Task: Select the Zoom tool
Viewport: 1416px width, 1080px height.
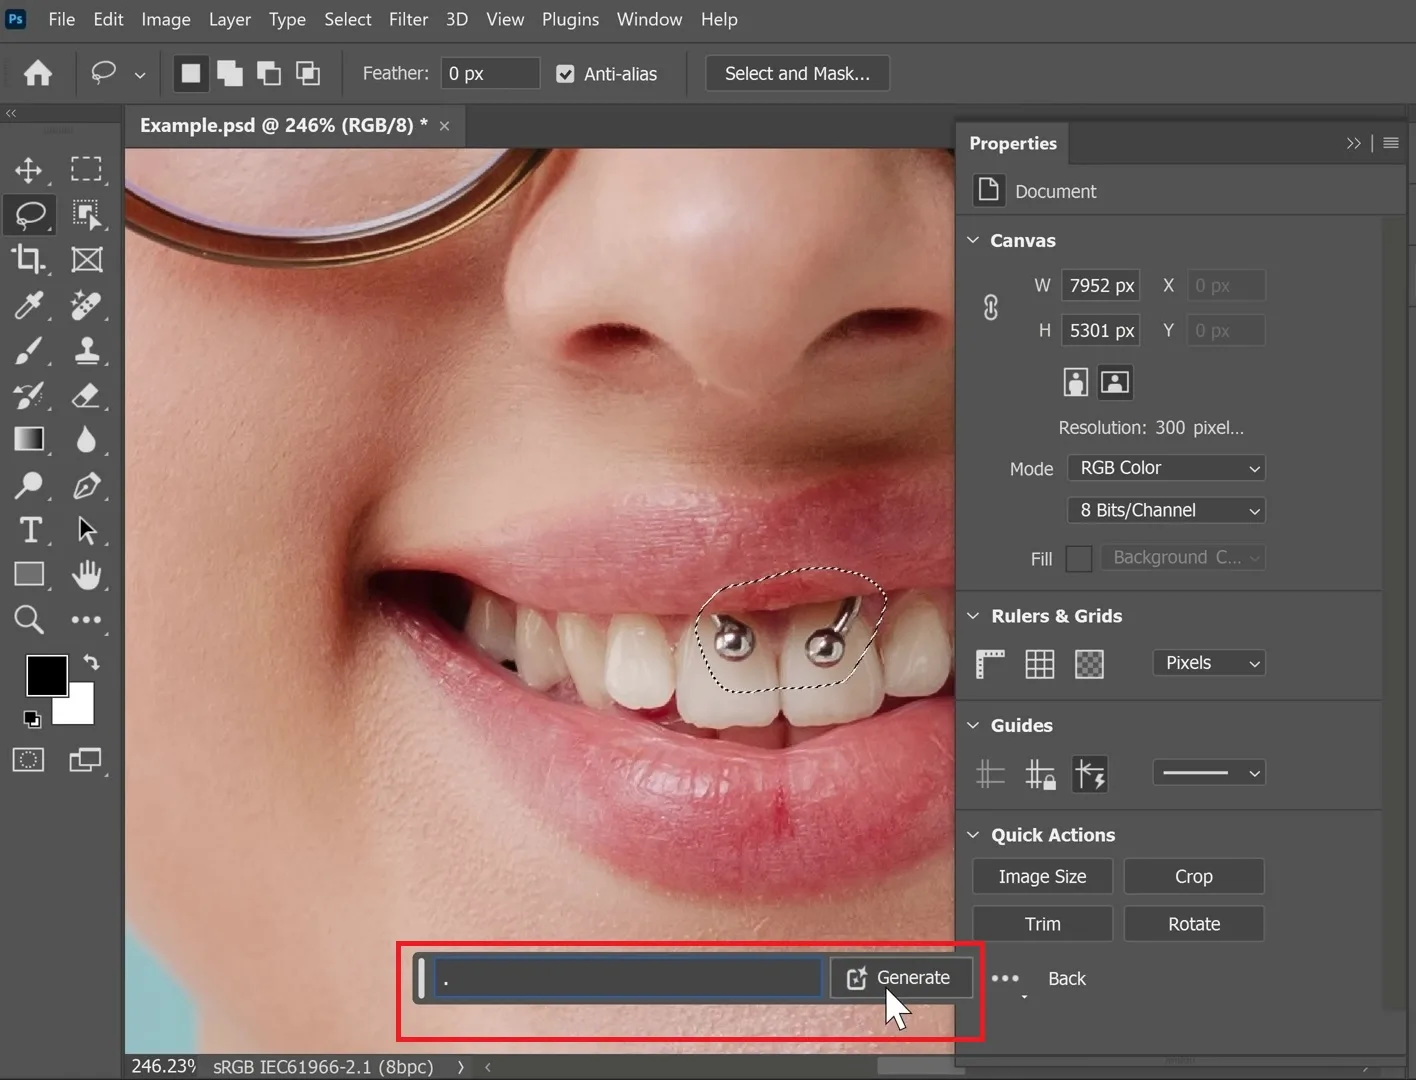Action: coord(29,620)
